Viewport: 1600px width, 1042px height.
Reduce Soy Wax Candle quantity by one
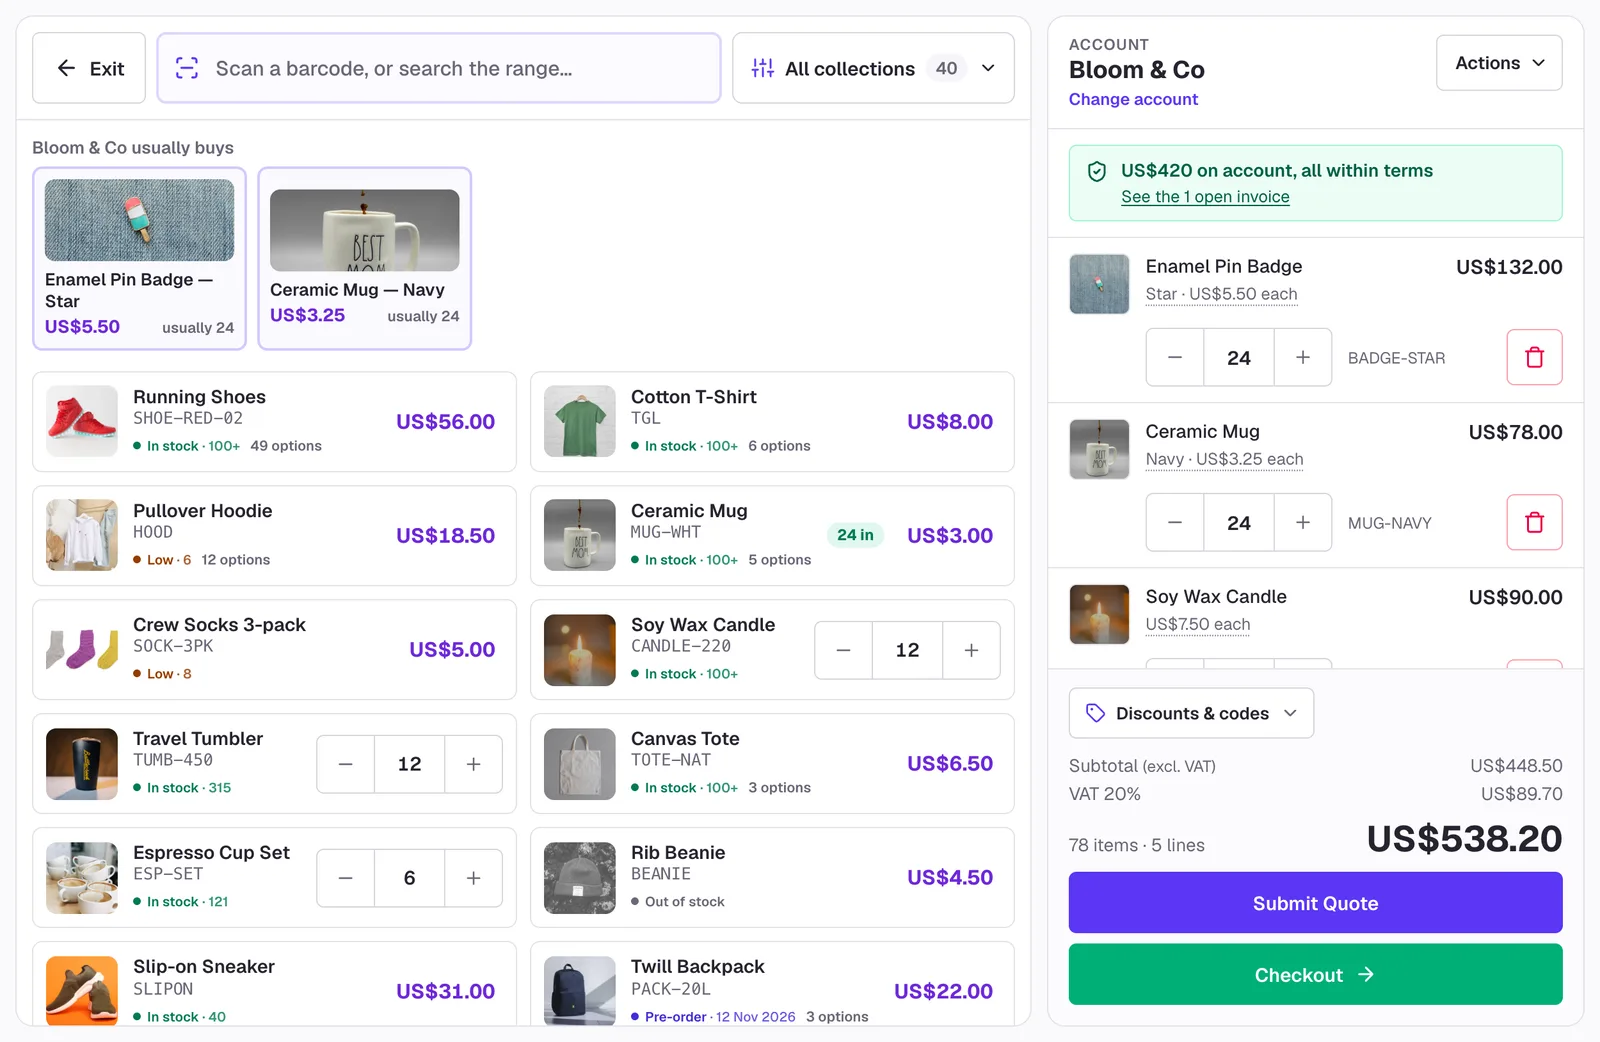844,650
